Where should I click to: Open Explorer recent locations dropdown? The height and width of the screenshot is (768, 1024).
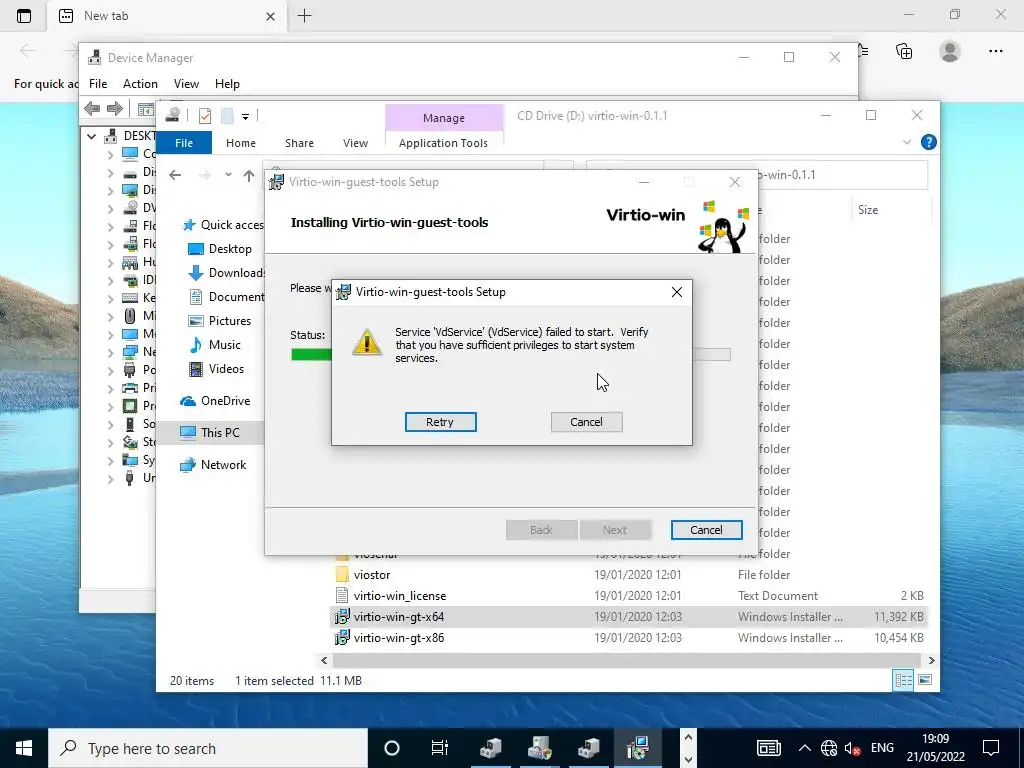tap(228, 174)
